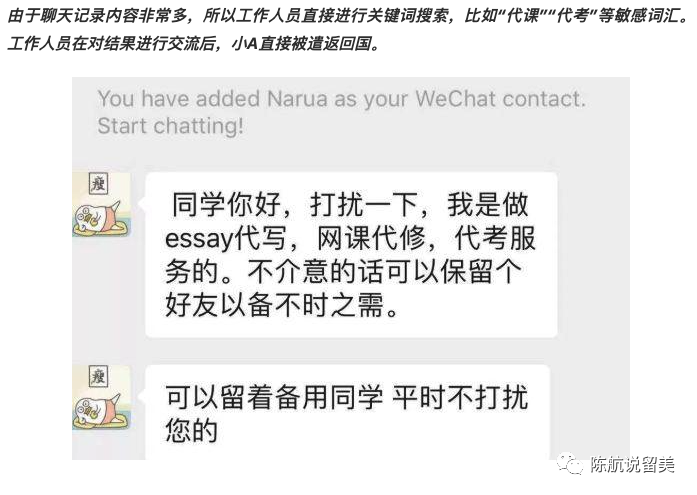Click the Narua name in the system notice

pyautogui.click(x=297, y=99)
